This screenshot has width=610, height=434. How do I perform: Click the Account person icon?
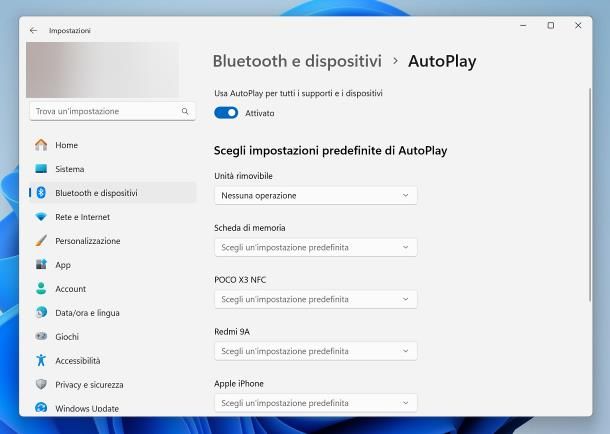click(x=41, y=289)
